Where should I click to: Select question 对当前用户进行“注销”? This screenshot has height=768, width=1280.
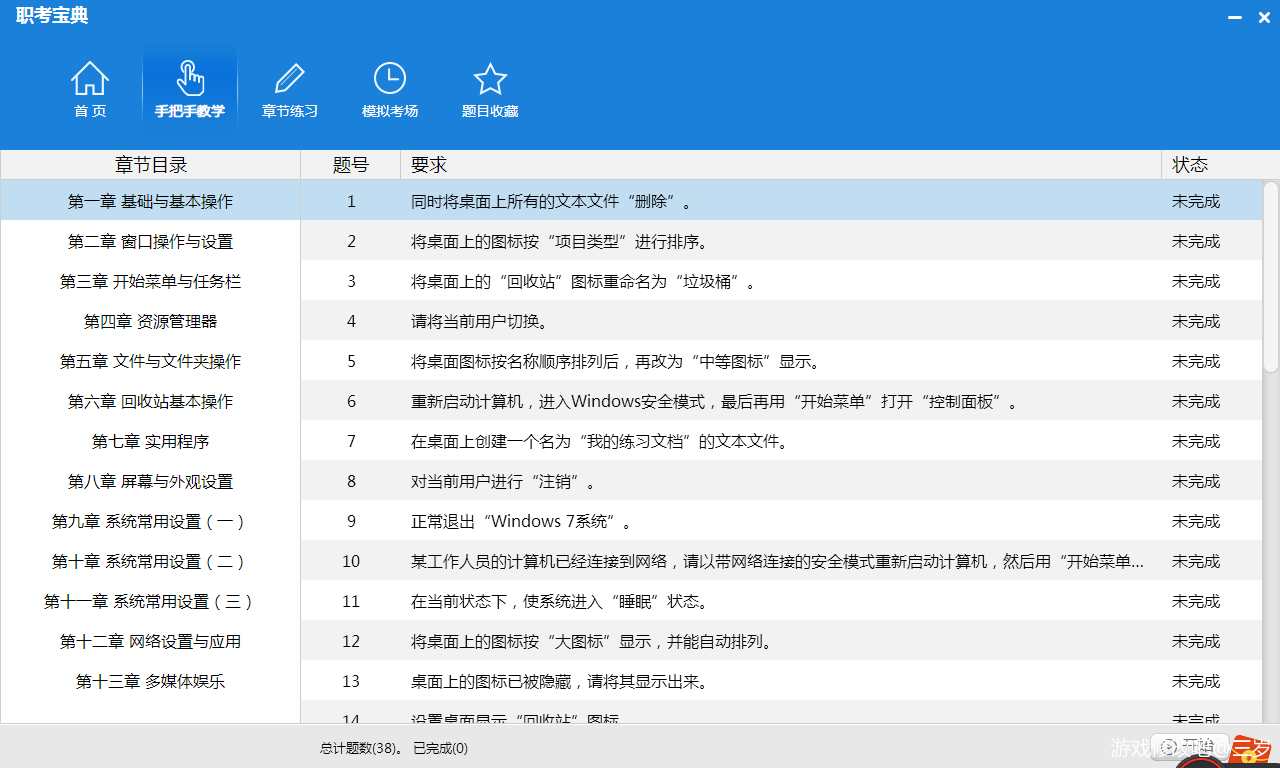click(x=781, y=481)
